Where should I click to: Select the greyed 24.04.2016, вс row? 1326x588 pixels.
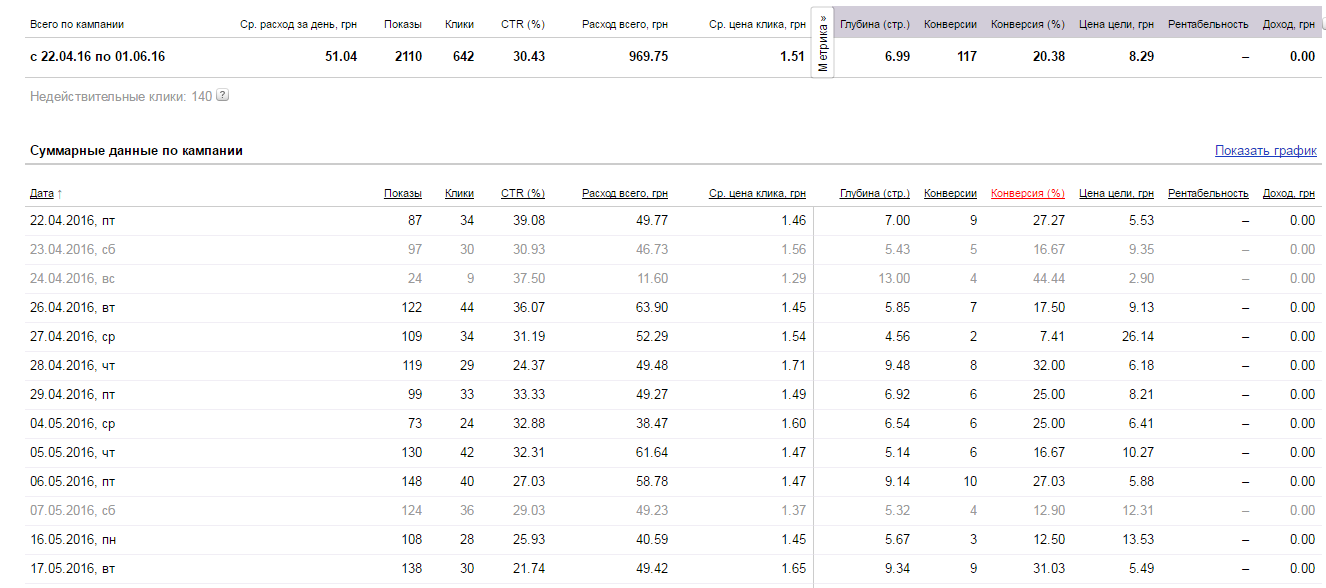coord(66,278)
